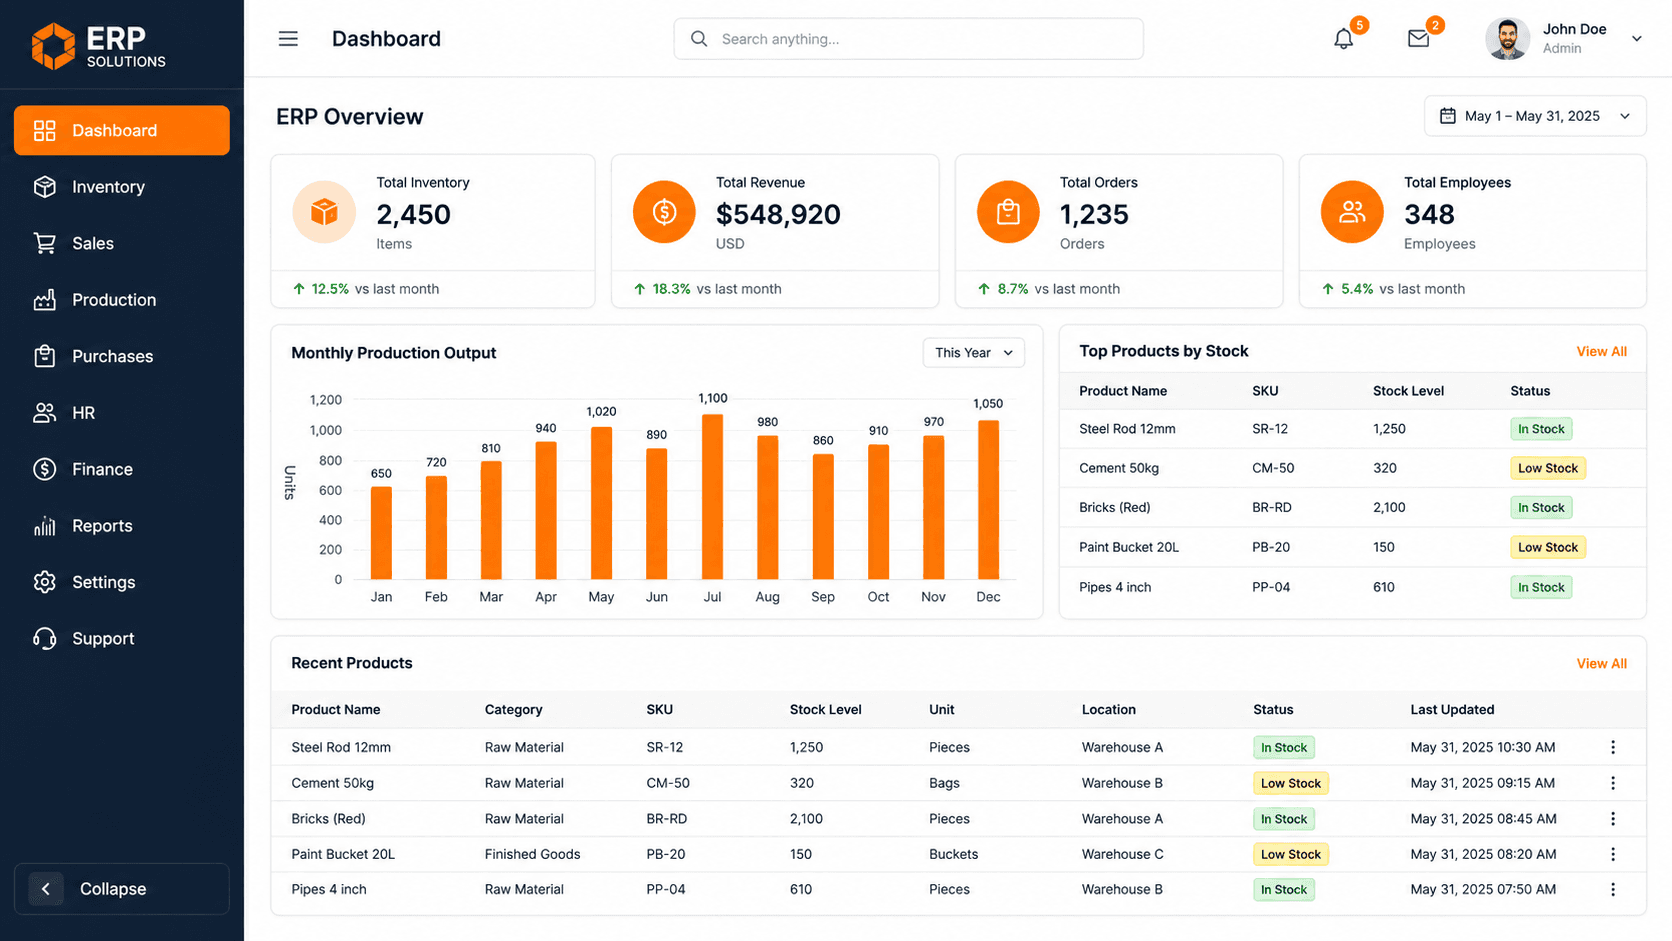This screenshot has width=1672, height=941.
Task: Click John Doe's profile avatar
Action: point(1507,39)
